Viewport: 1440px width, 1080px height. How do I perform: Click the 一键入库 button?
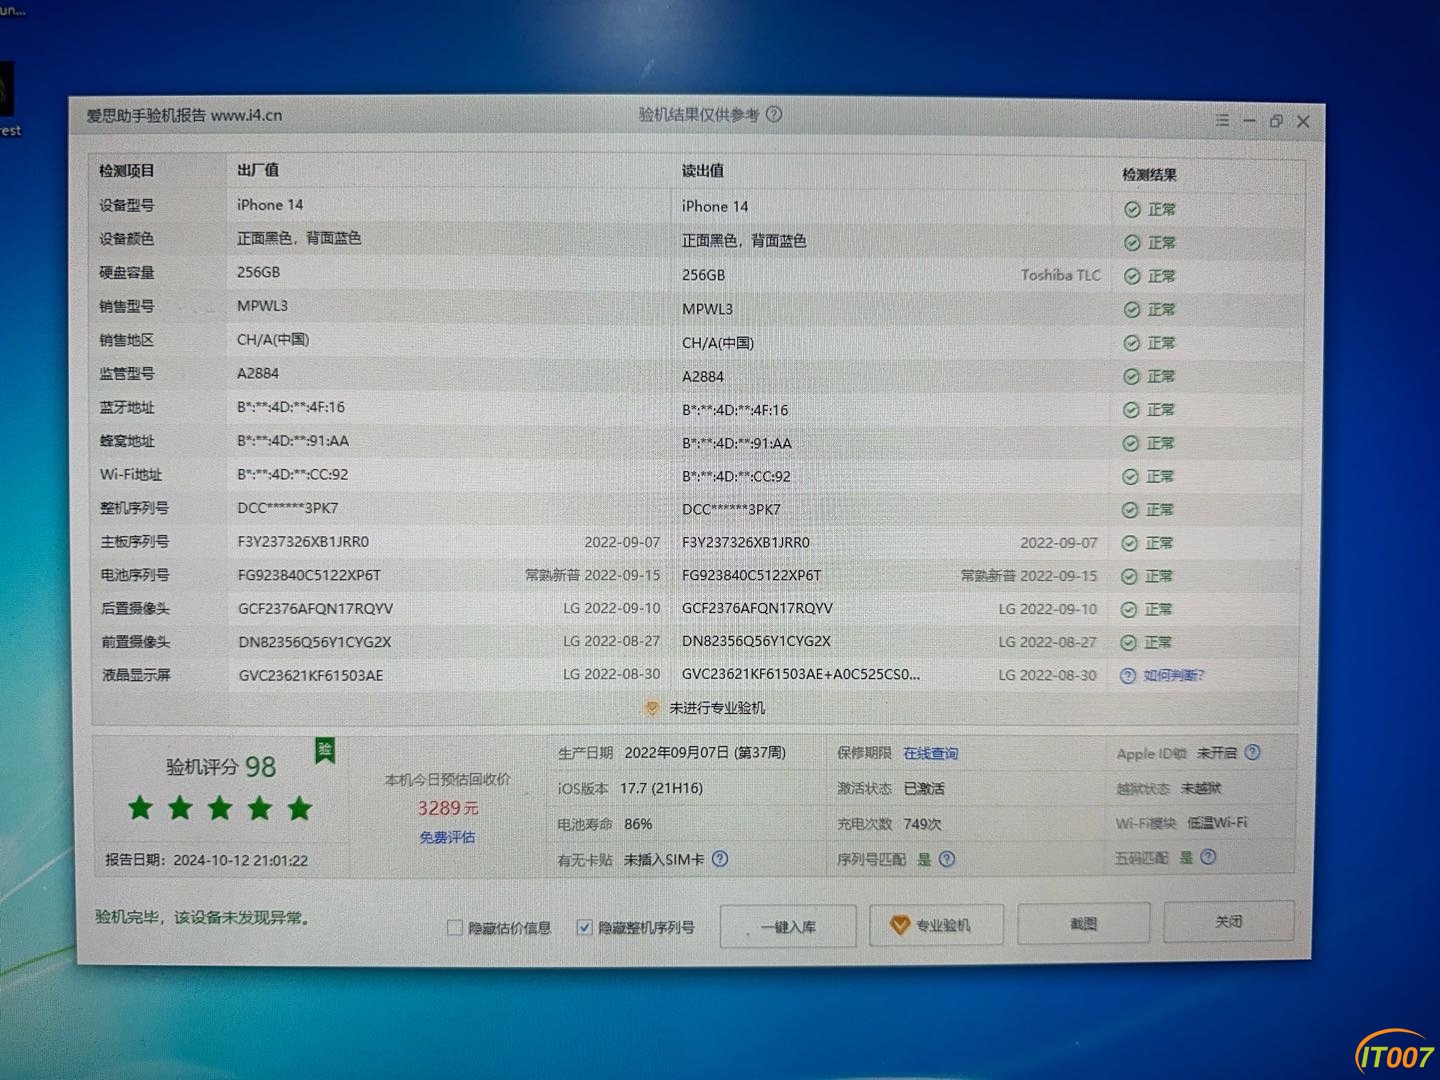pyautogui.click(x=788, y=926)
